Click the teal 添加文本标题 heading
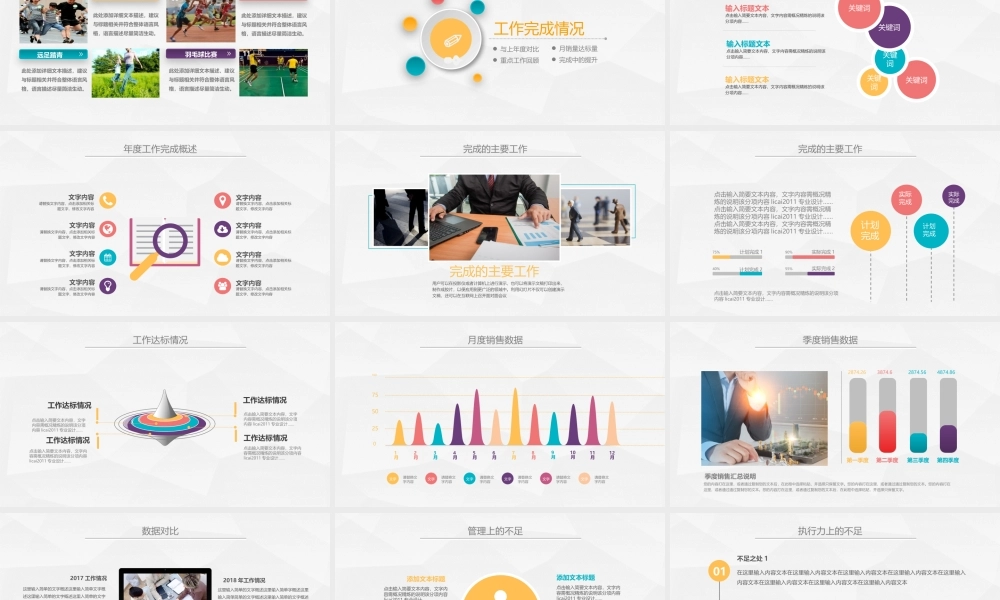This screenshot has height=600, width=1000. click(575, 577)
